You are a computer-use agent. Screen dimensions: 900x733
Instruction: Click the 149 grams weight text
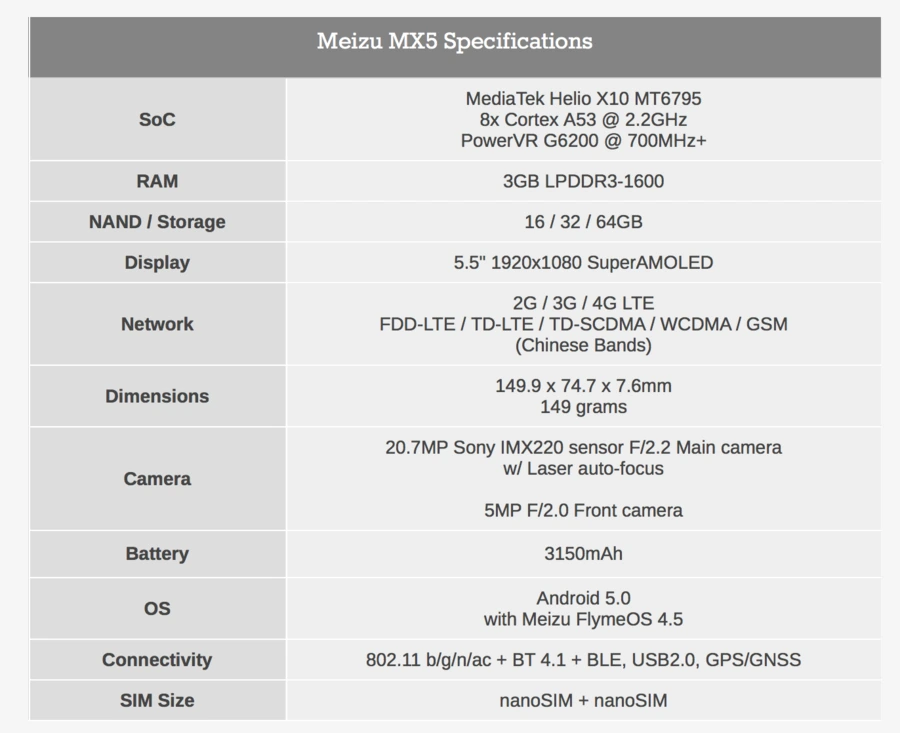coord(583,407)
